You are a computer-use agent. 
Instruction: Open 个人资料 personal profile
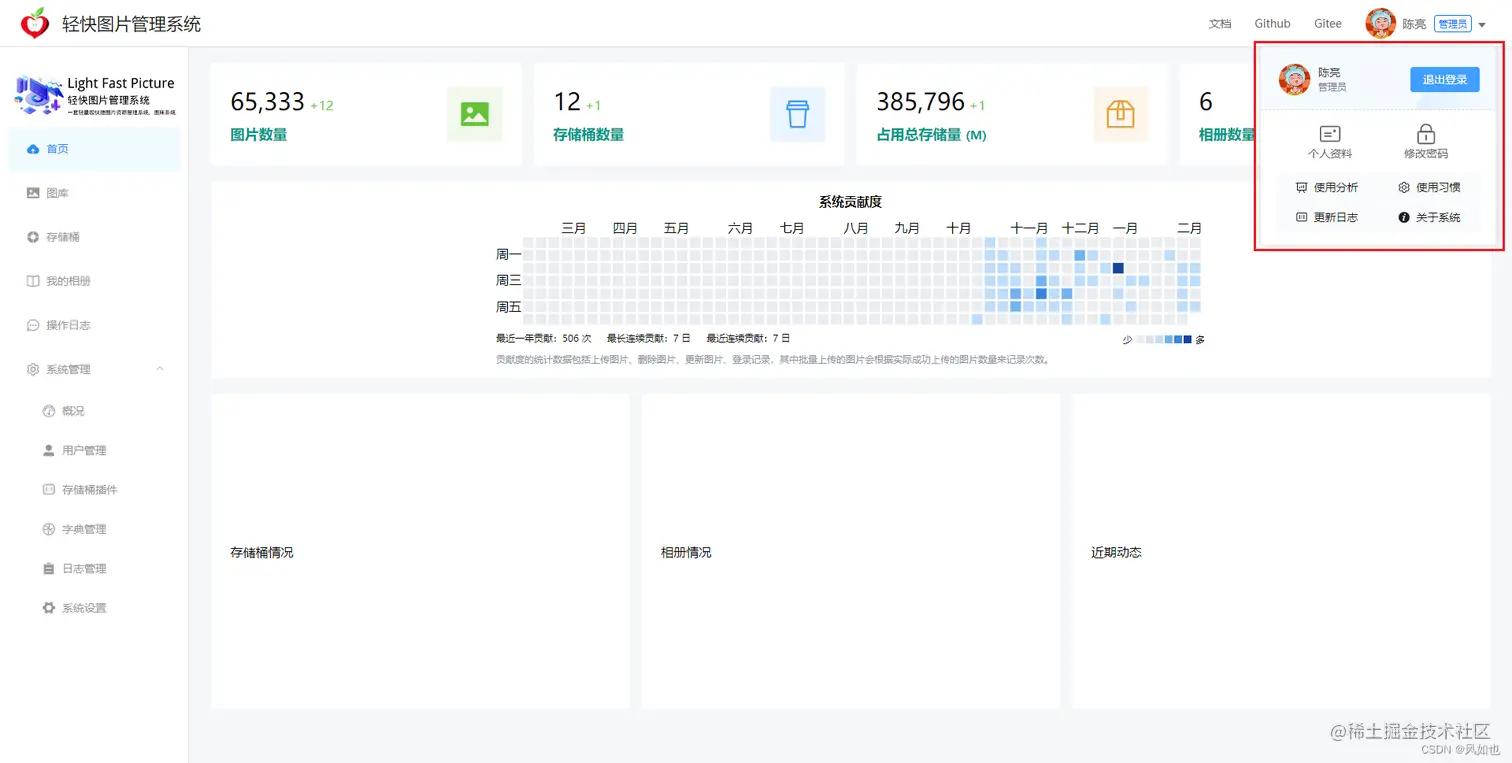pos(1330,140)
